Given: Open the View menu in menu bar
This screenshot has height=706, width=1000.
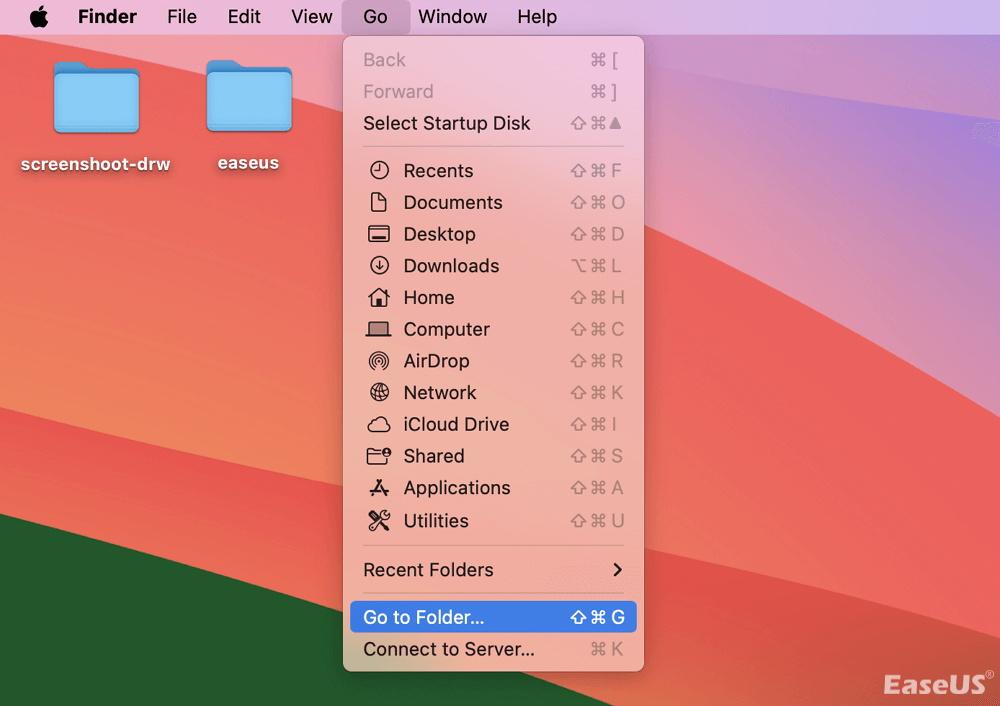Looking at the screenshot, I should point(311,17).
